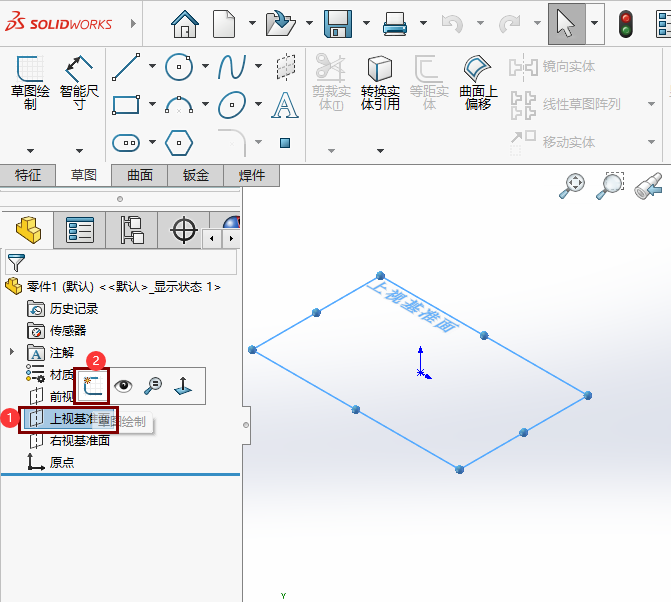Image resolution: width=671 pixels, height=602 pixels.
Task: Toggle plane visibility eye icon
Action: (x=123, y=386)
